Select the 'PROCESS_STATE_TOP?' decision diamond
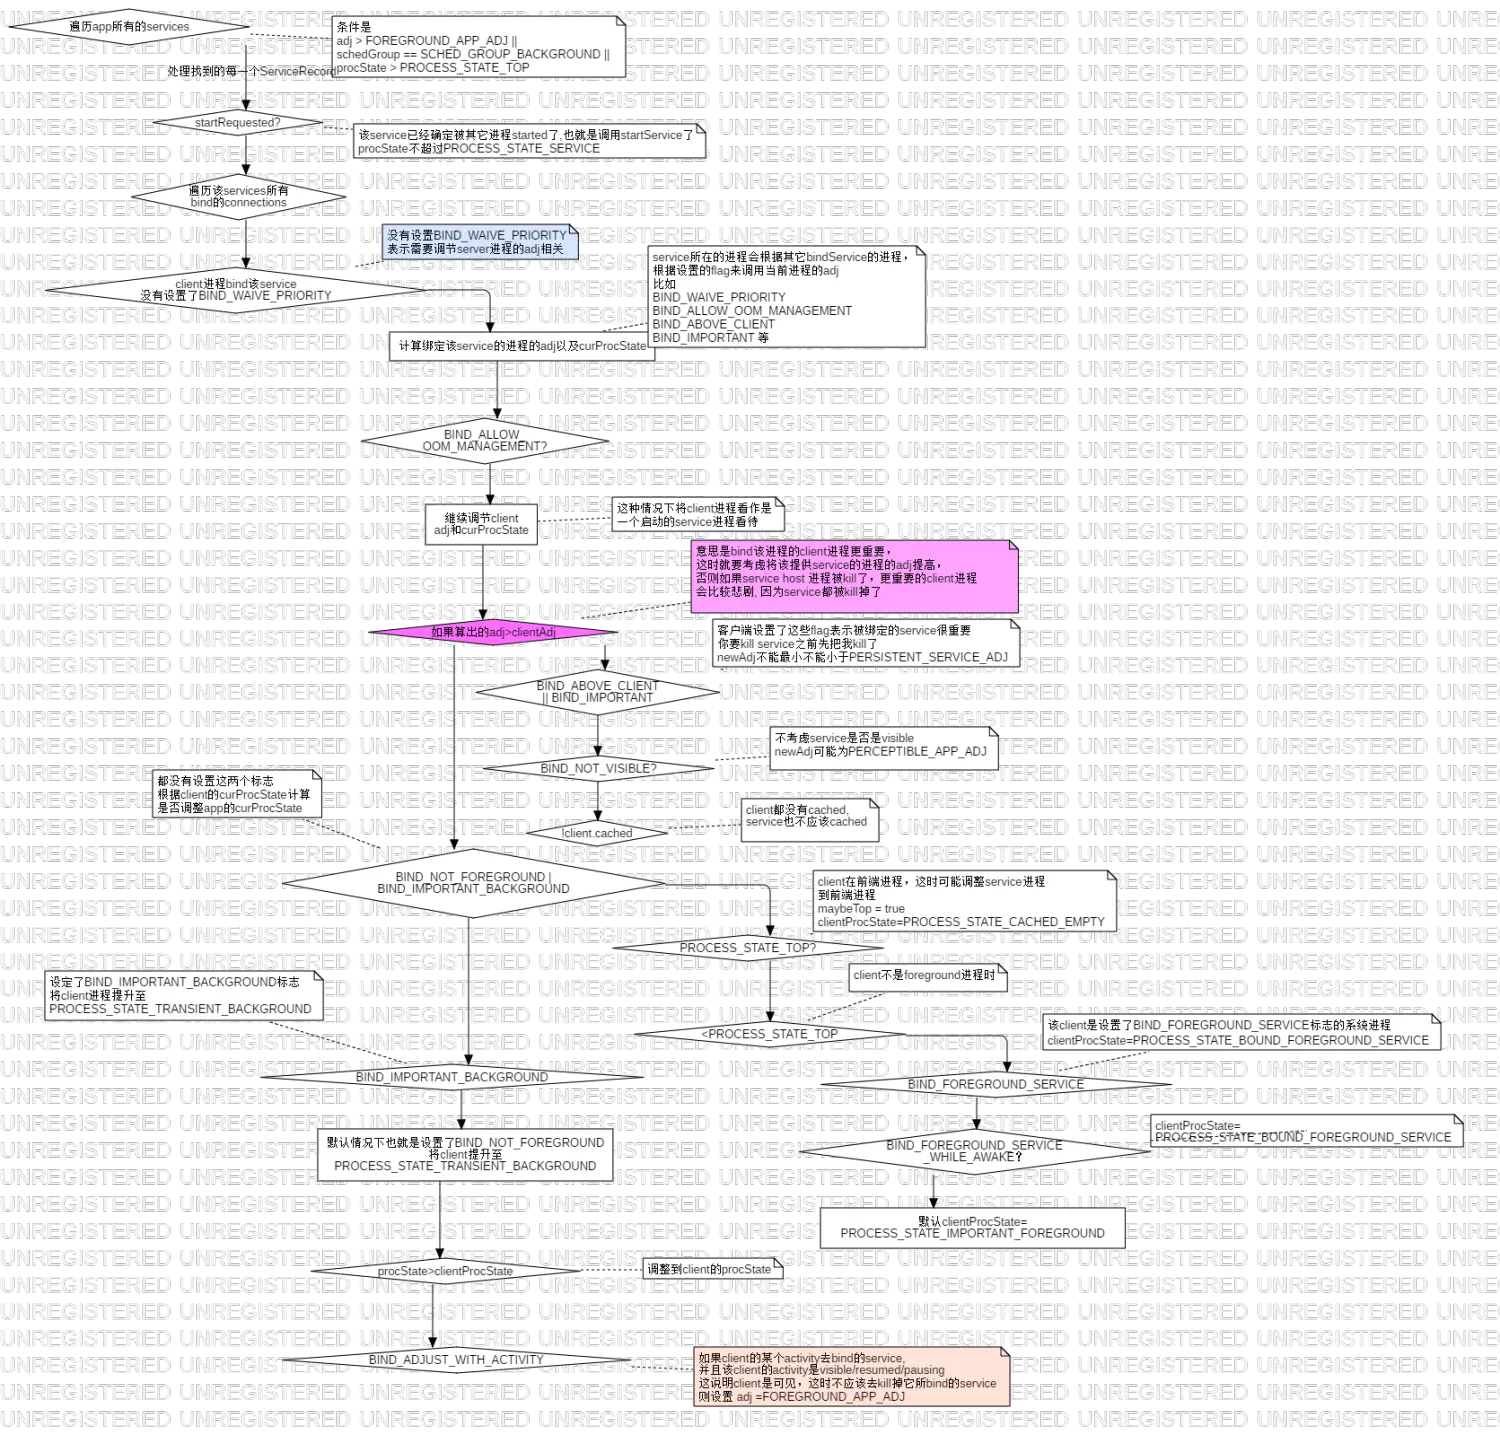Viewport: 1500px width, 1443px height. click(x=748, y=948)
